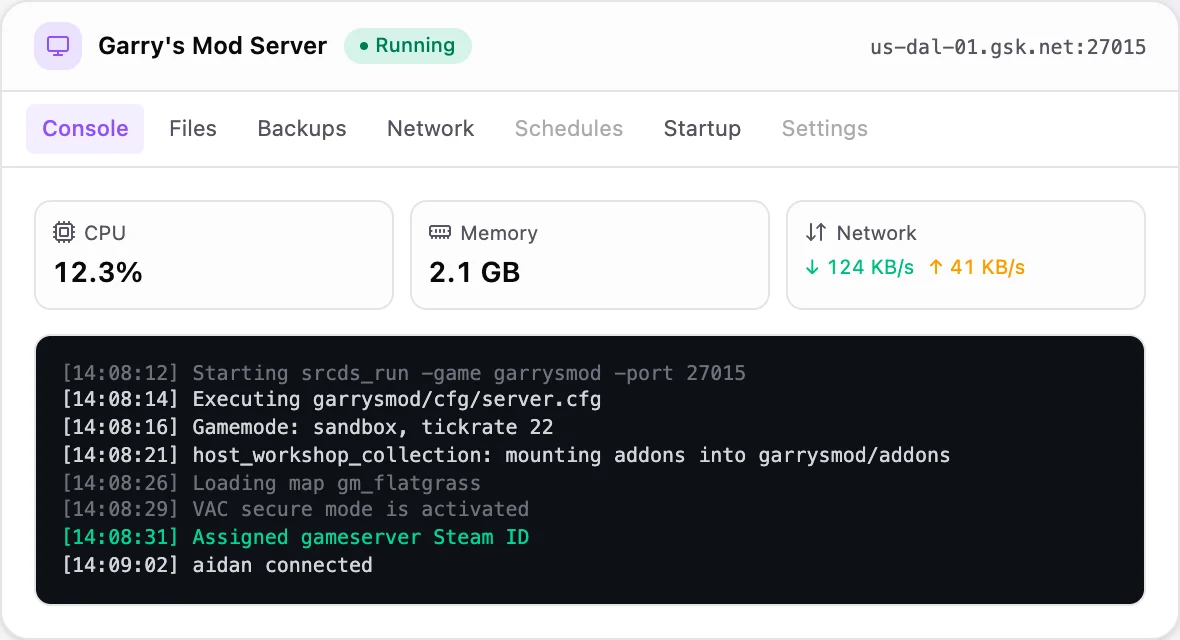Click the CPU card label
Screen dimensions: 1180x640
coord(105,233)
